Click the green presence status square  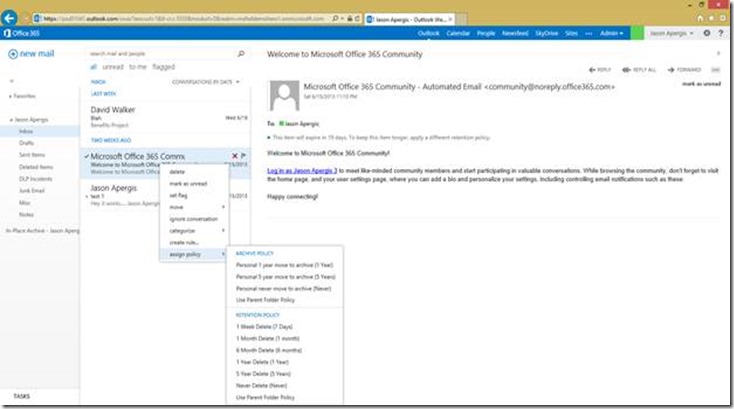pos(637,33)
